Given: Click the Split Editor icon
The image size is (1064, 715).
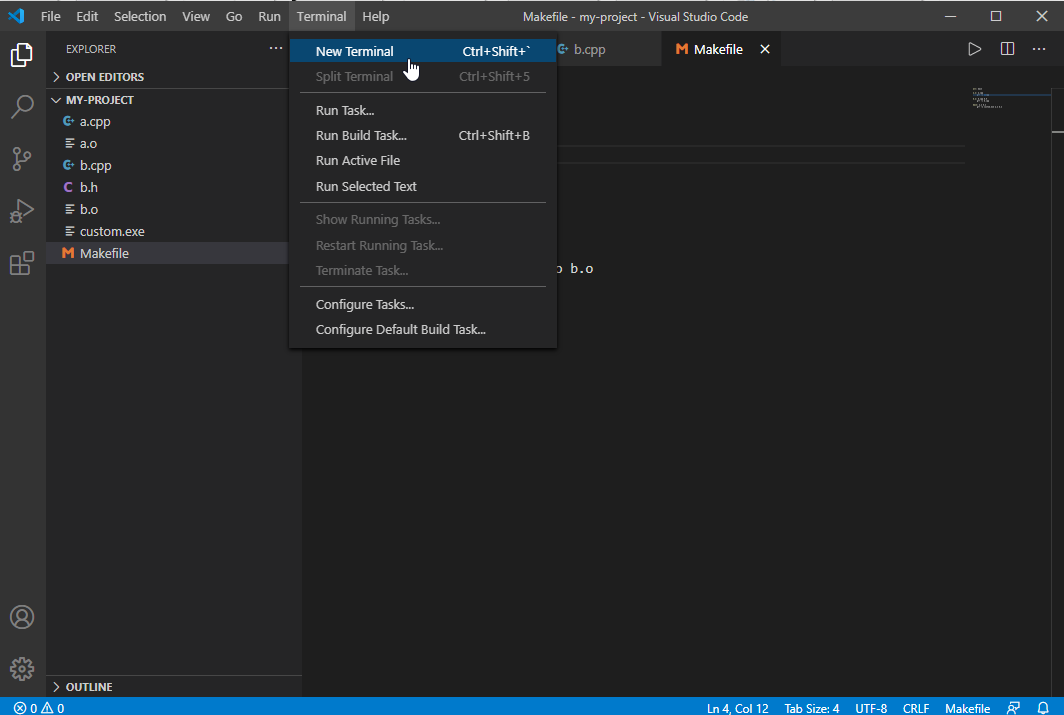Looking at the screenshot, I should pyautogui.click(x=1007, y=49).
